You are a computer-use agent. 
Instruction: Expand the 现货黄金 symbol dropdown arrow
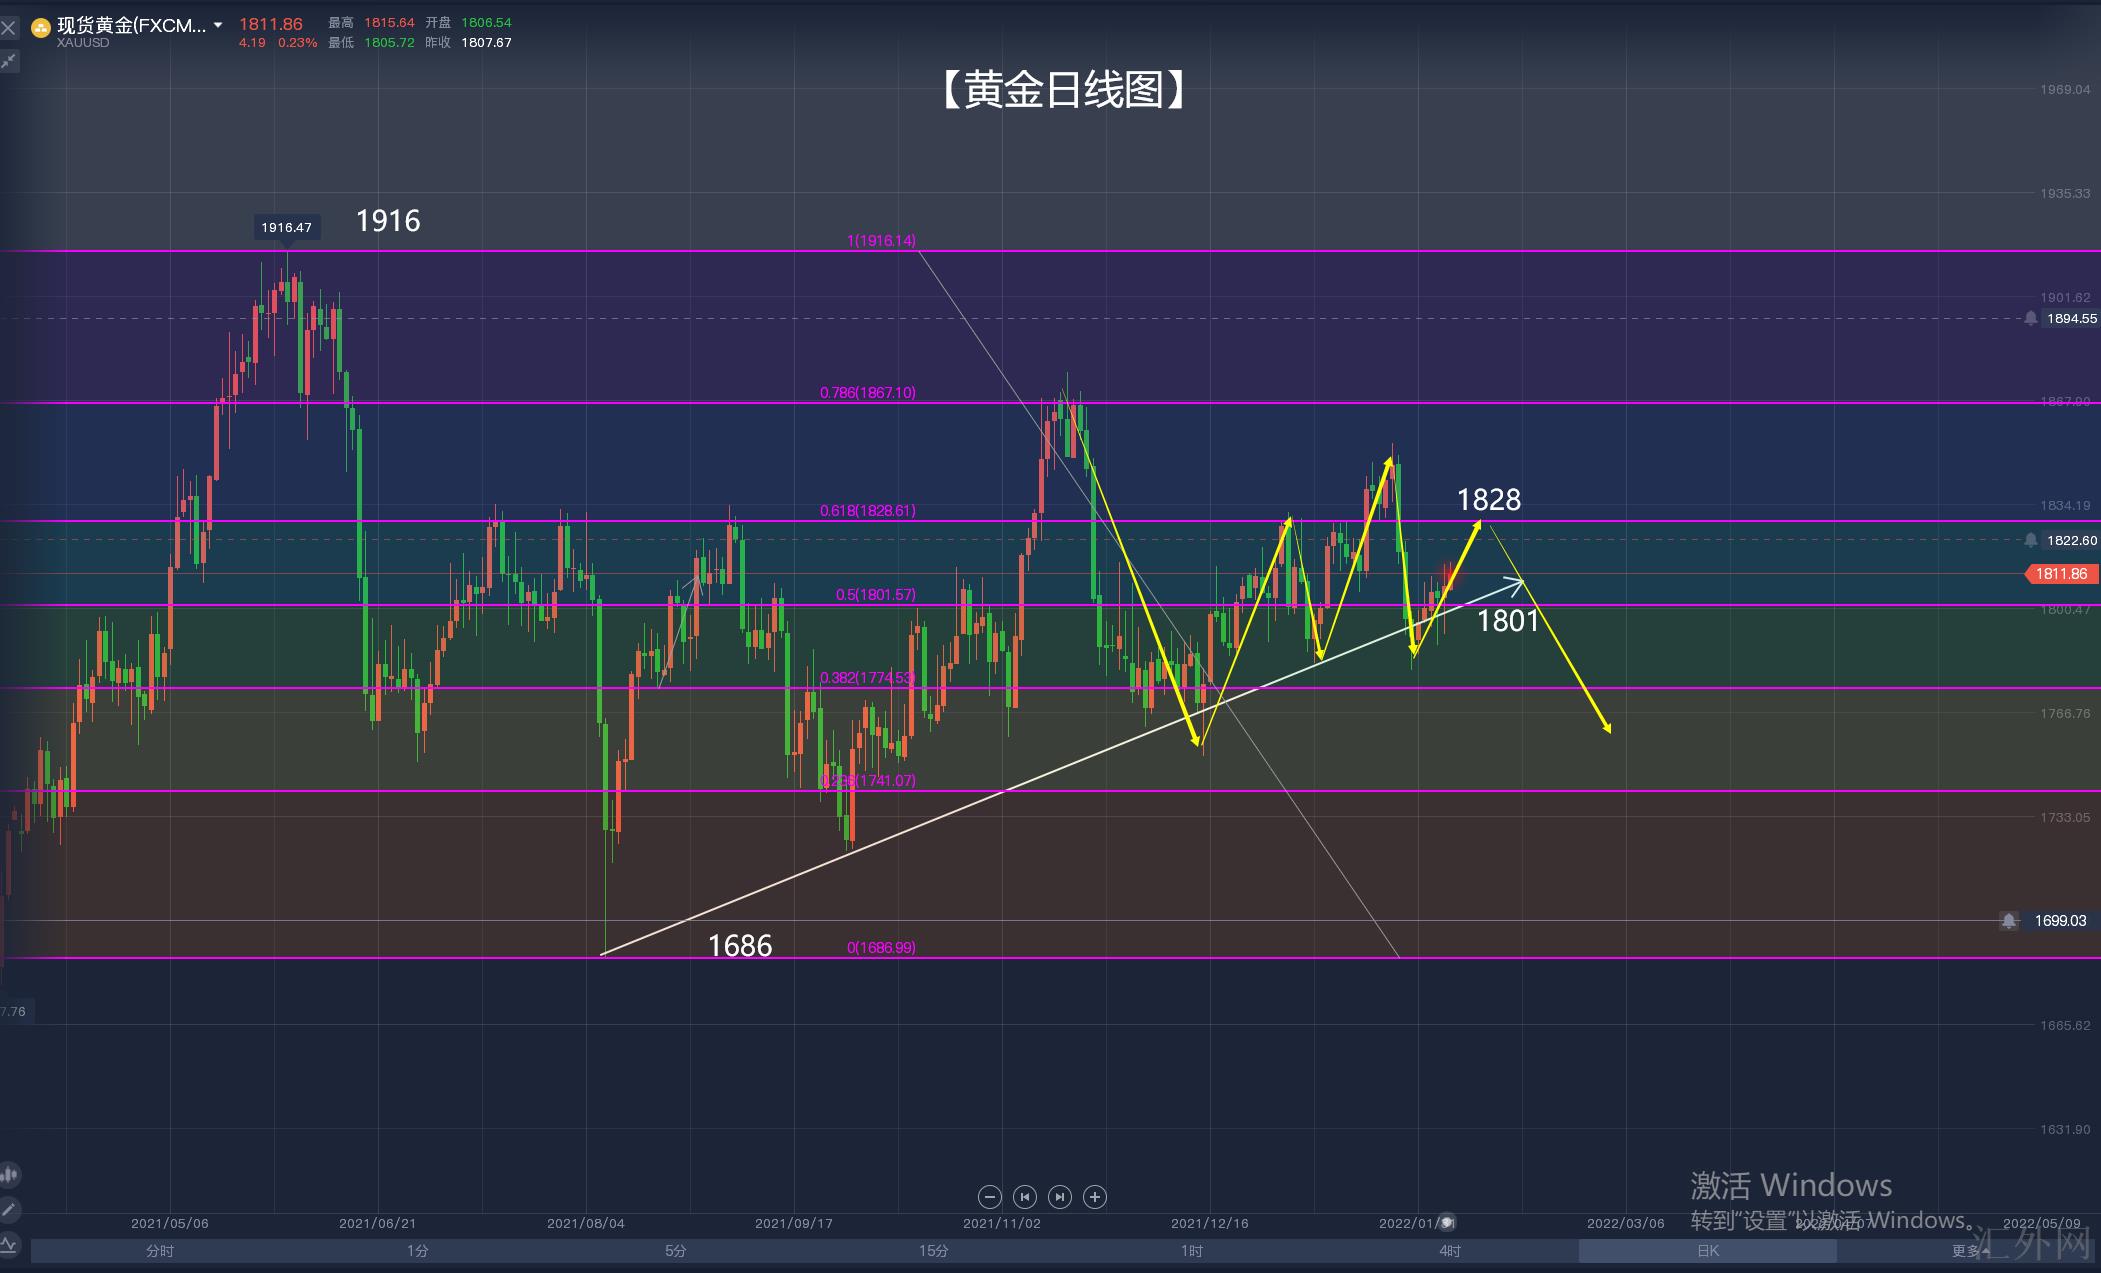(218, 25)
